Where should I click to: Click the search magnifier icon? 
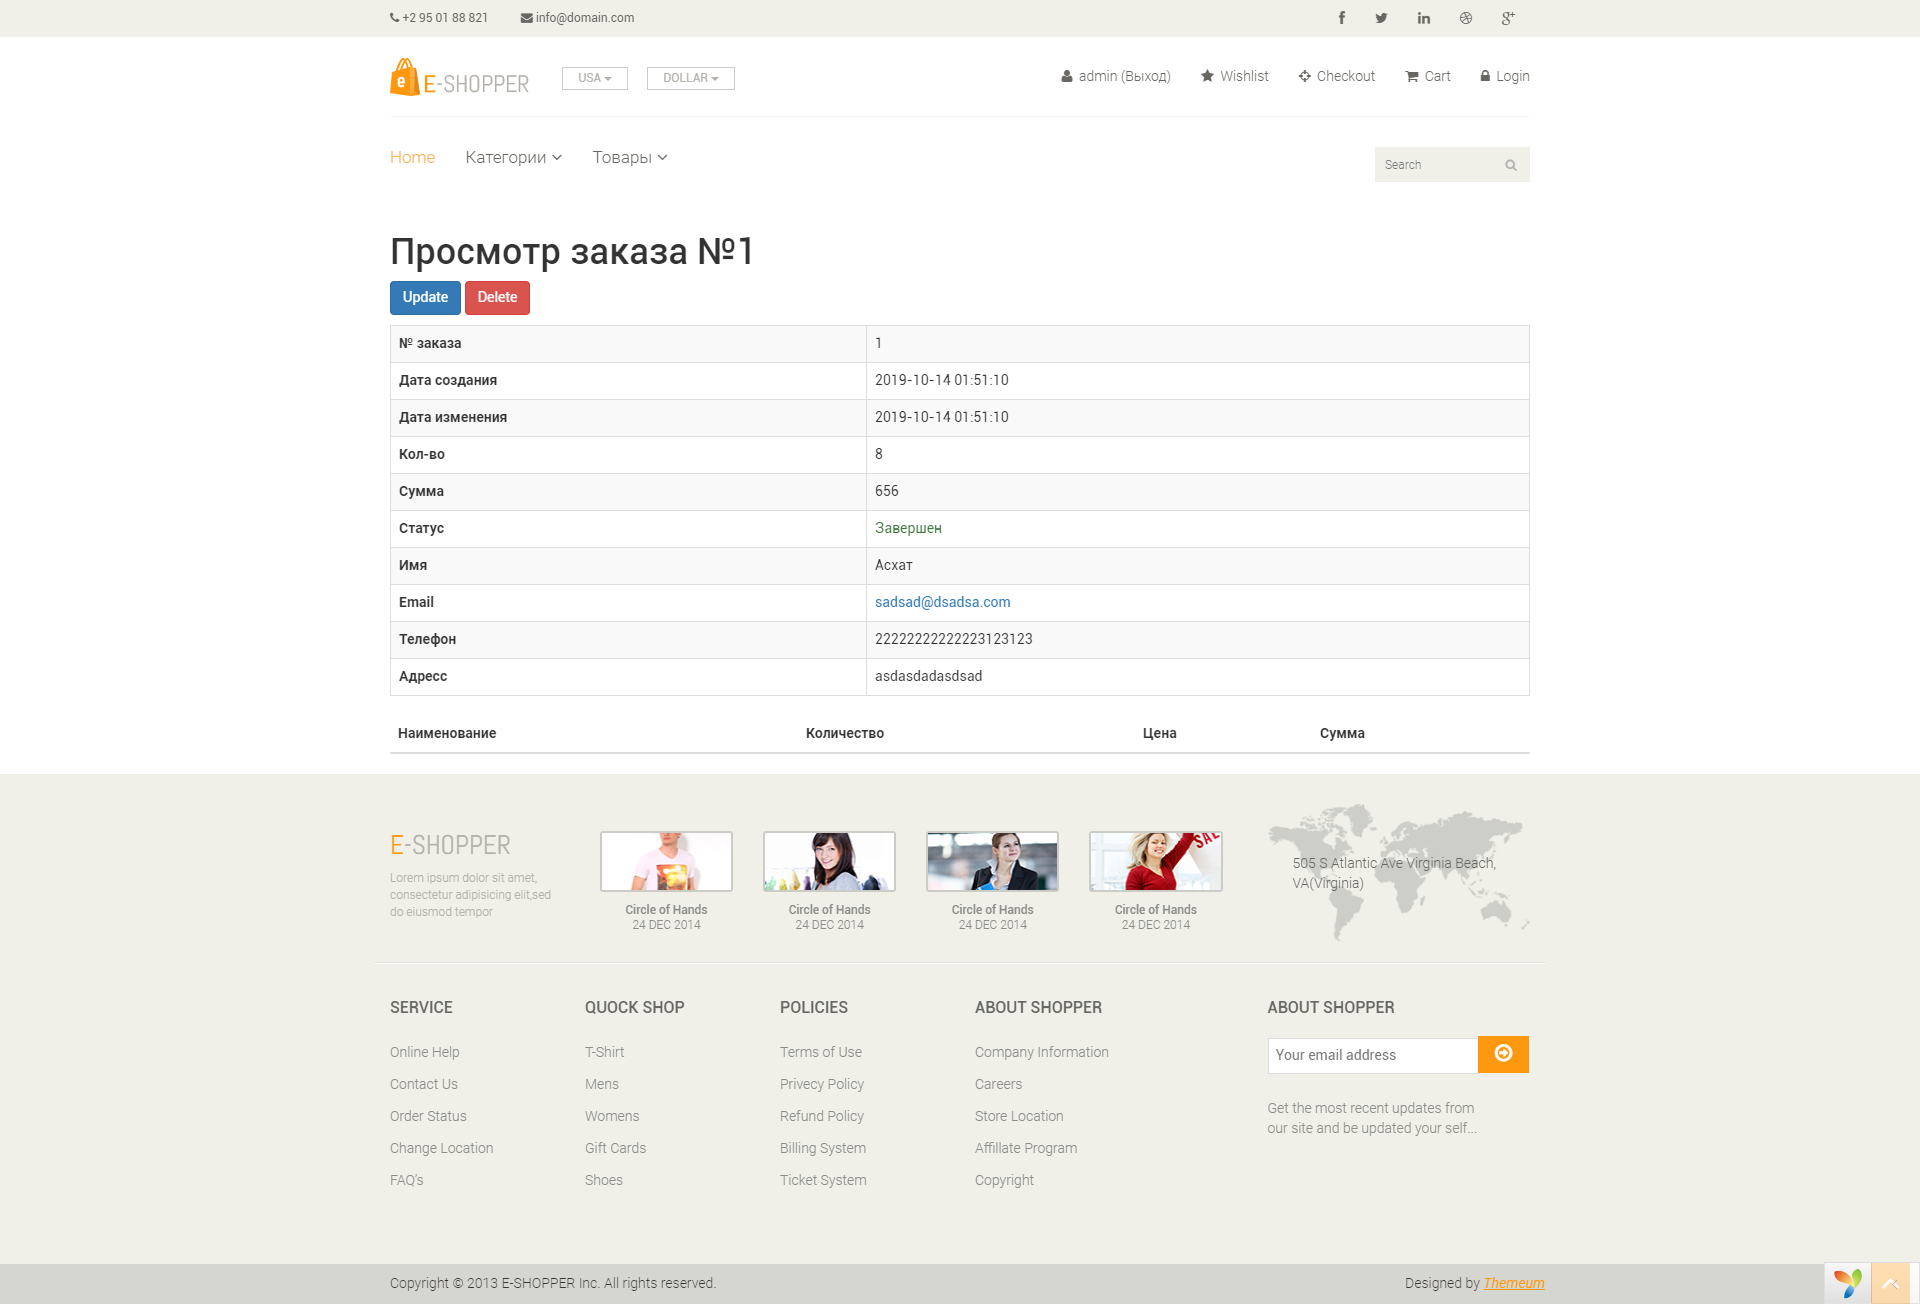pos(1510,165)
